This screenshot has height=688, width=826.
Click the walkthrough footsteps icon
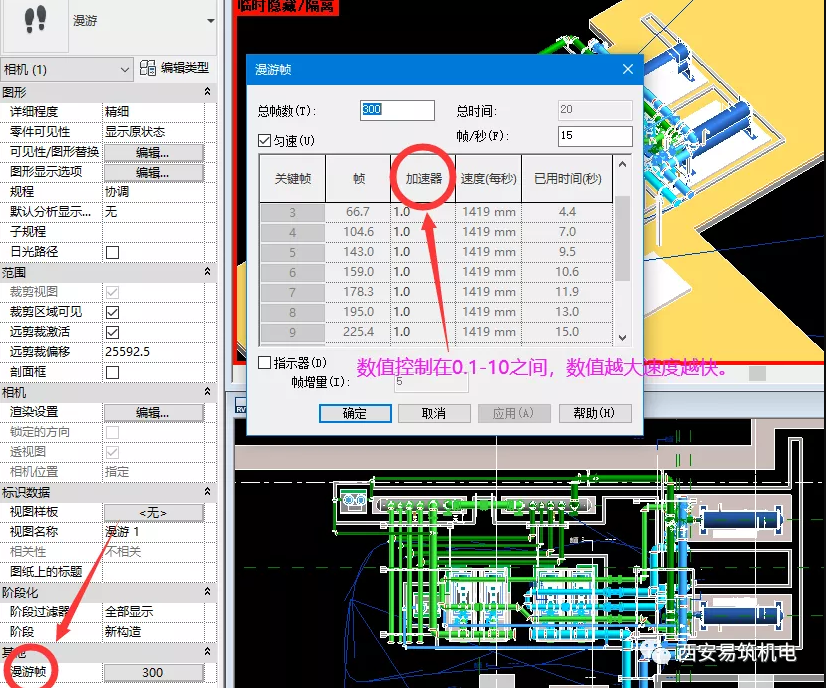tap(35, 20)
